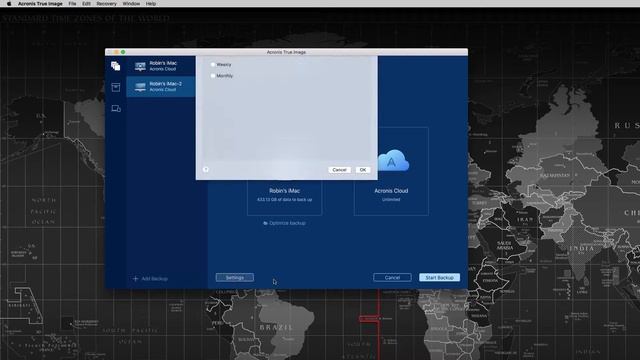Choose the Weekly schedule option
The height and width of the screenshot is (360, 640).
213,64
